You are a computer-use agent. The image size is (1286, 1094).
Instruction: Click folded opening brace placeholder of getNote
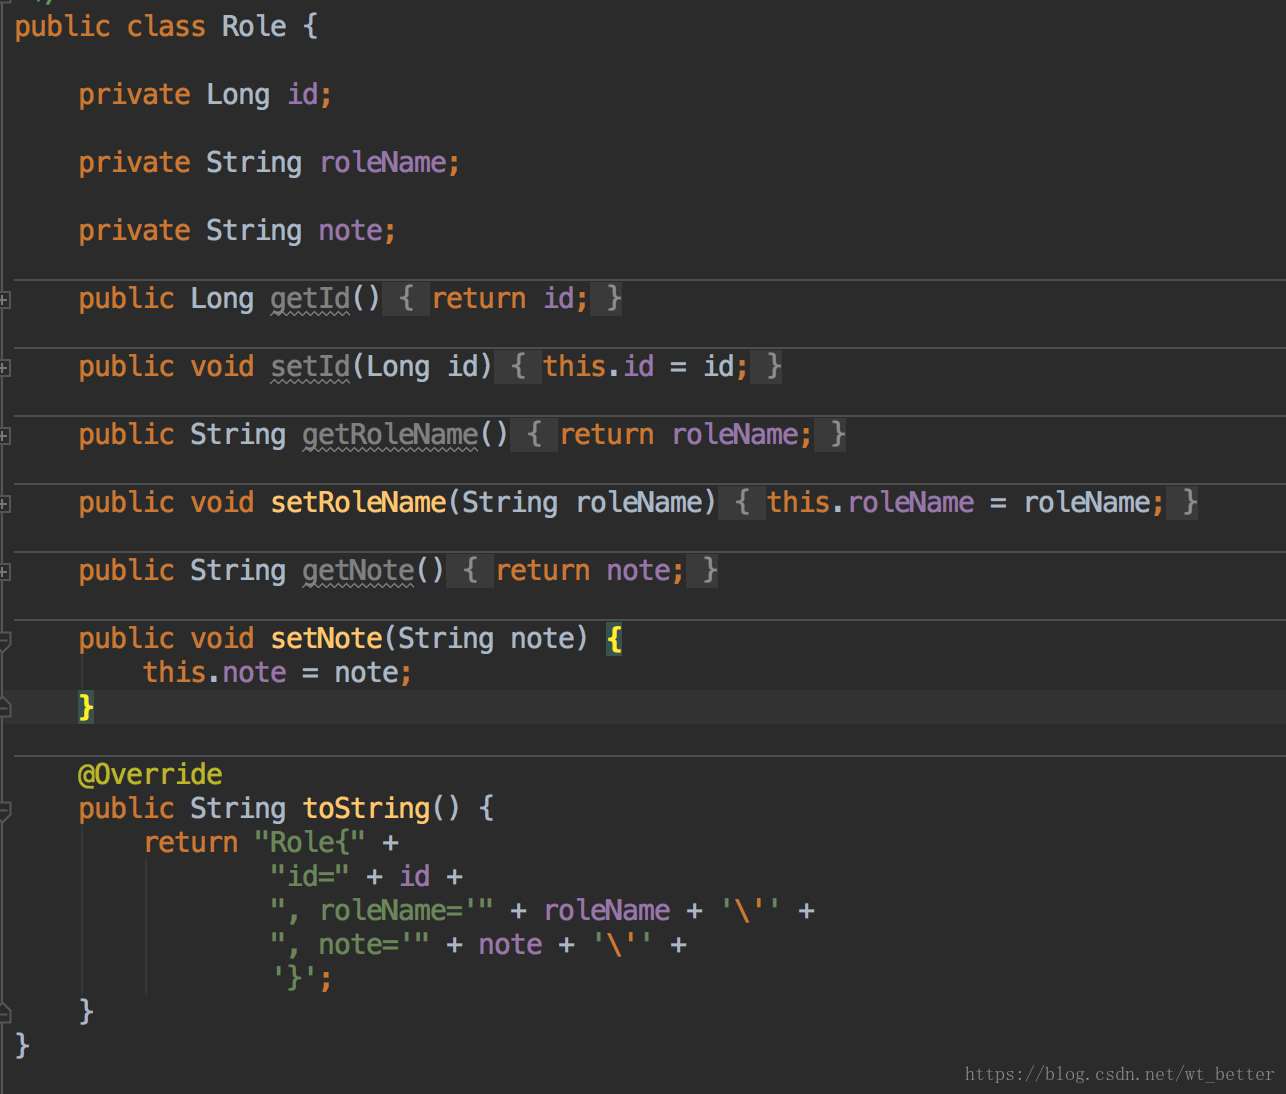pos(470,571)
